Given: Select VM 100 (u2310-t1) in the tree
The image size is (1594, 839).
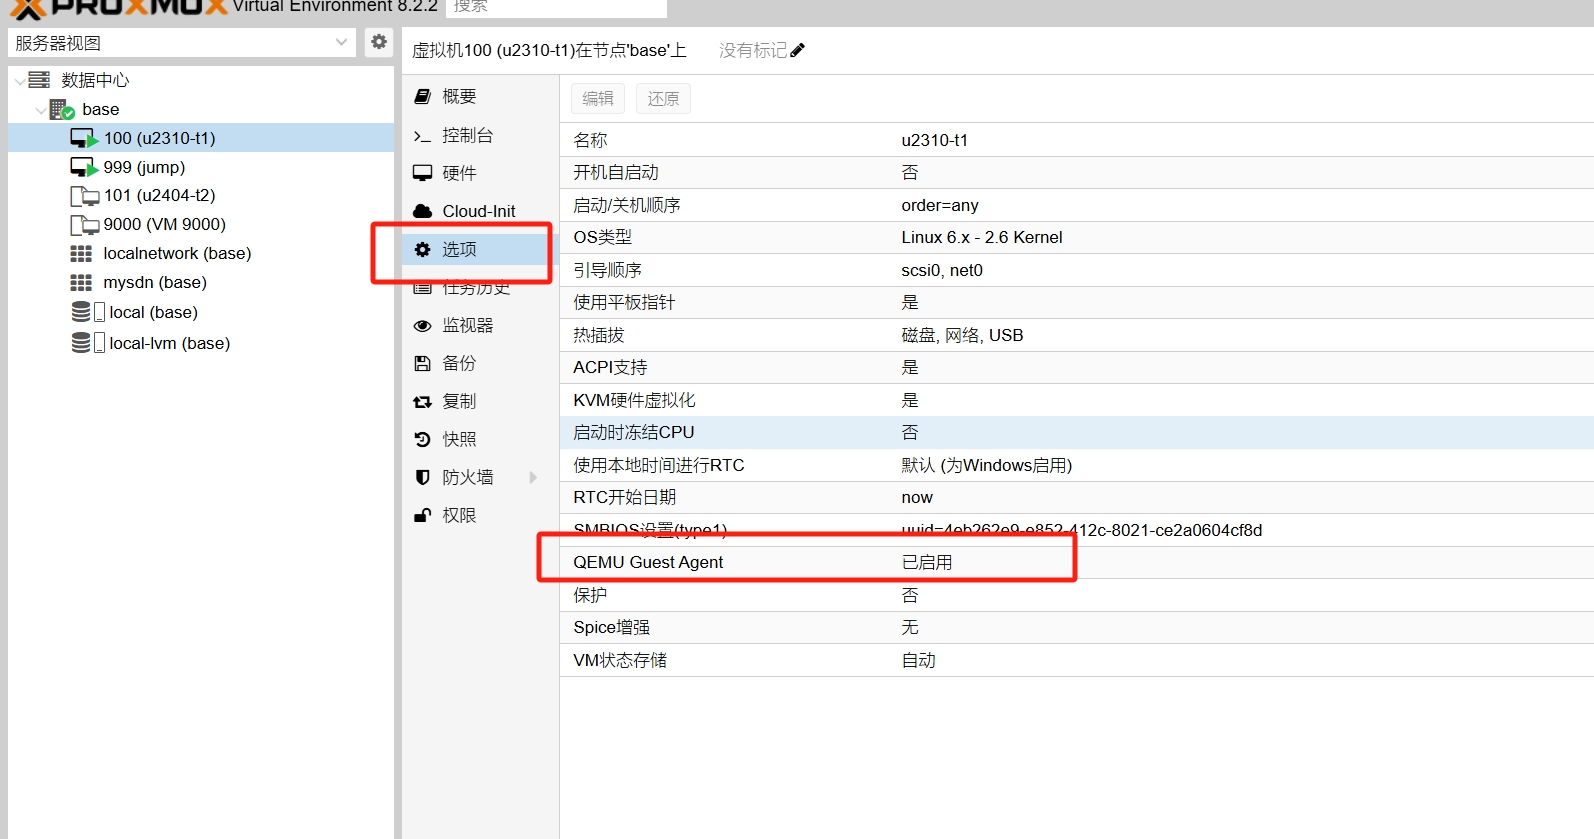Looking at the screenshot, I should pyautogui.click(x=201, y=138).
